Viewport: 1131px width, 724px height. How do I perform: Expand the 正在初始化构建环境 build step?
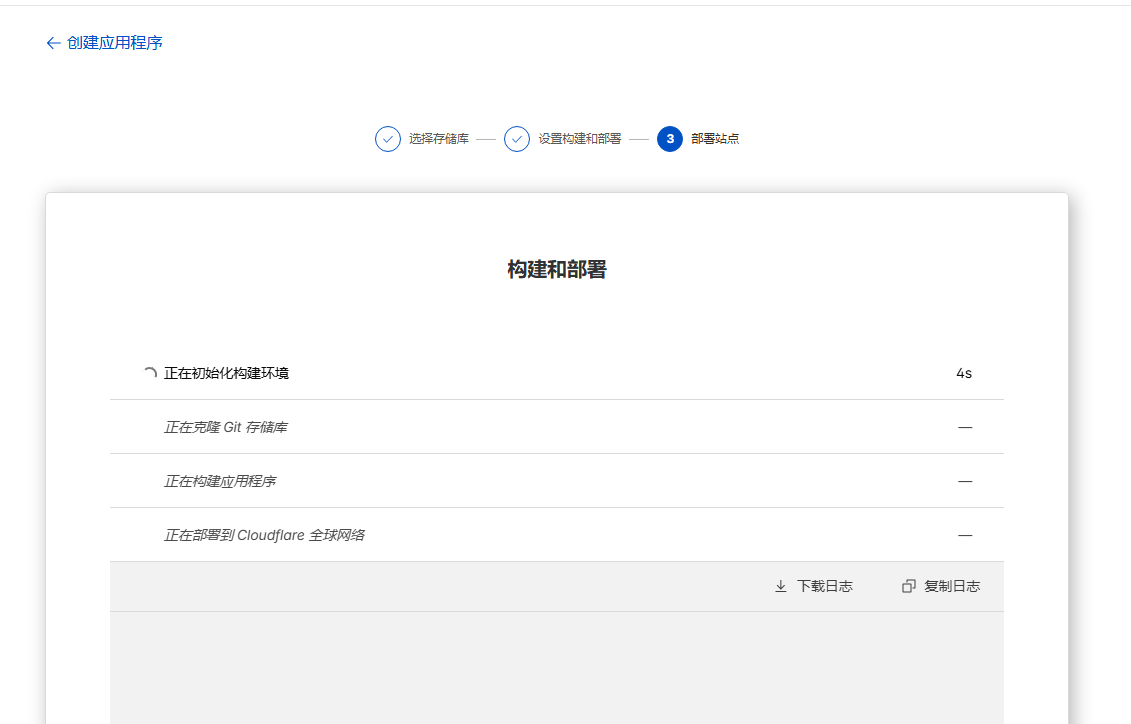[x=227, y=373]
